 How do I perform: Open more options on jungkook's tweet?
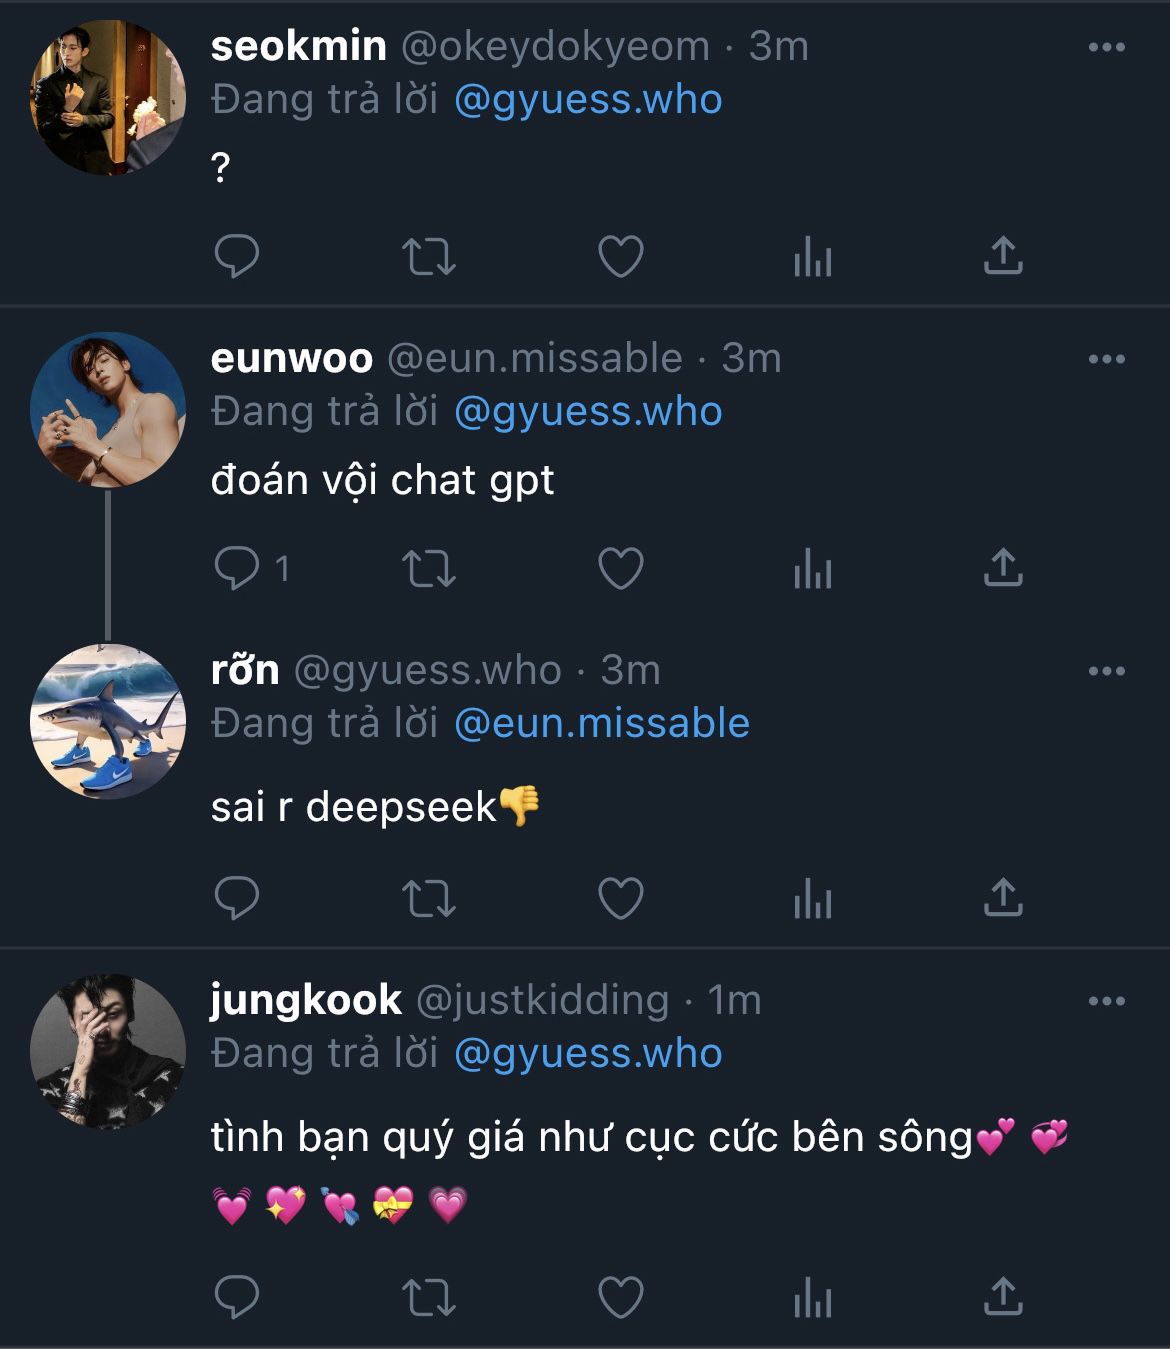click(1106, 1001)
